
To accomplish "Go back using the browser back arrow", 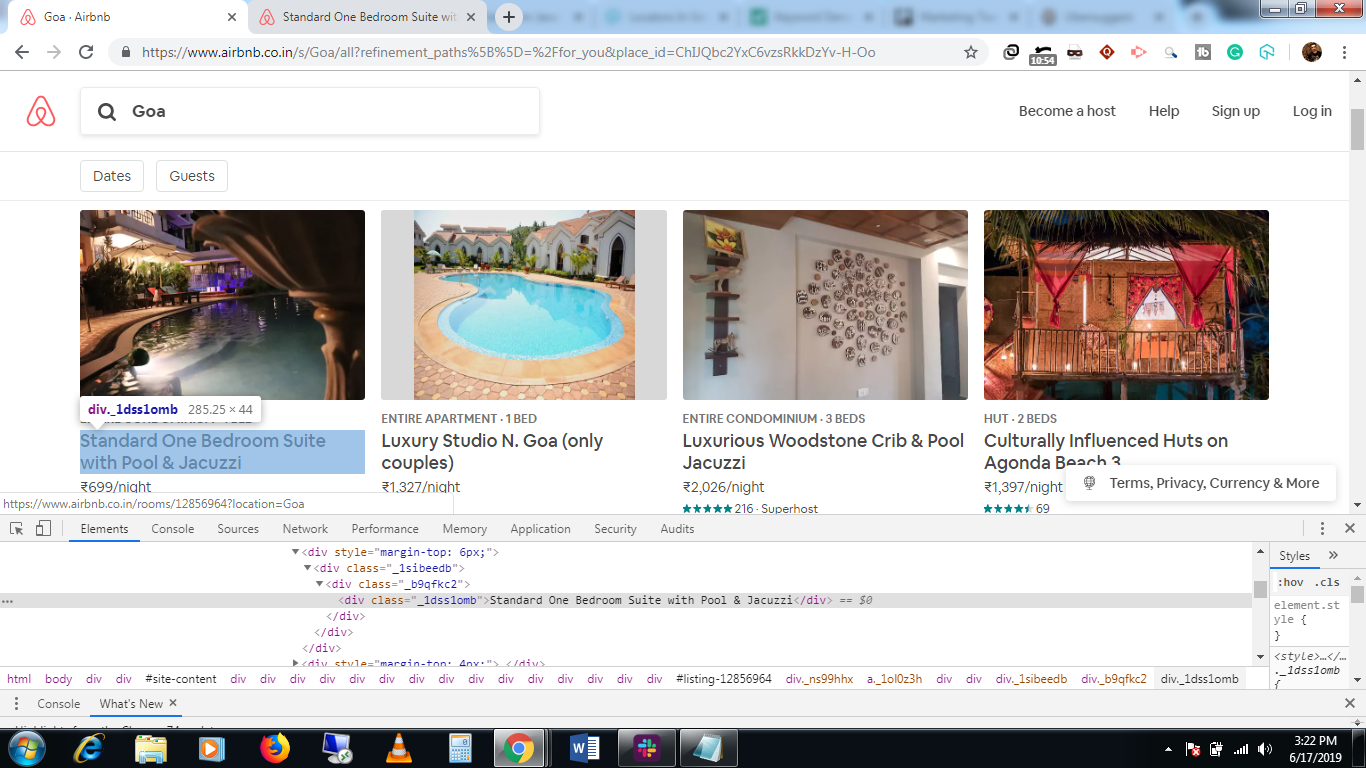I will point(21,52).
